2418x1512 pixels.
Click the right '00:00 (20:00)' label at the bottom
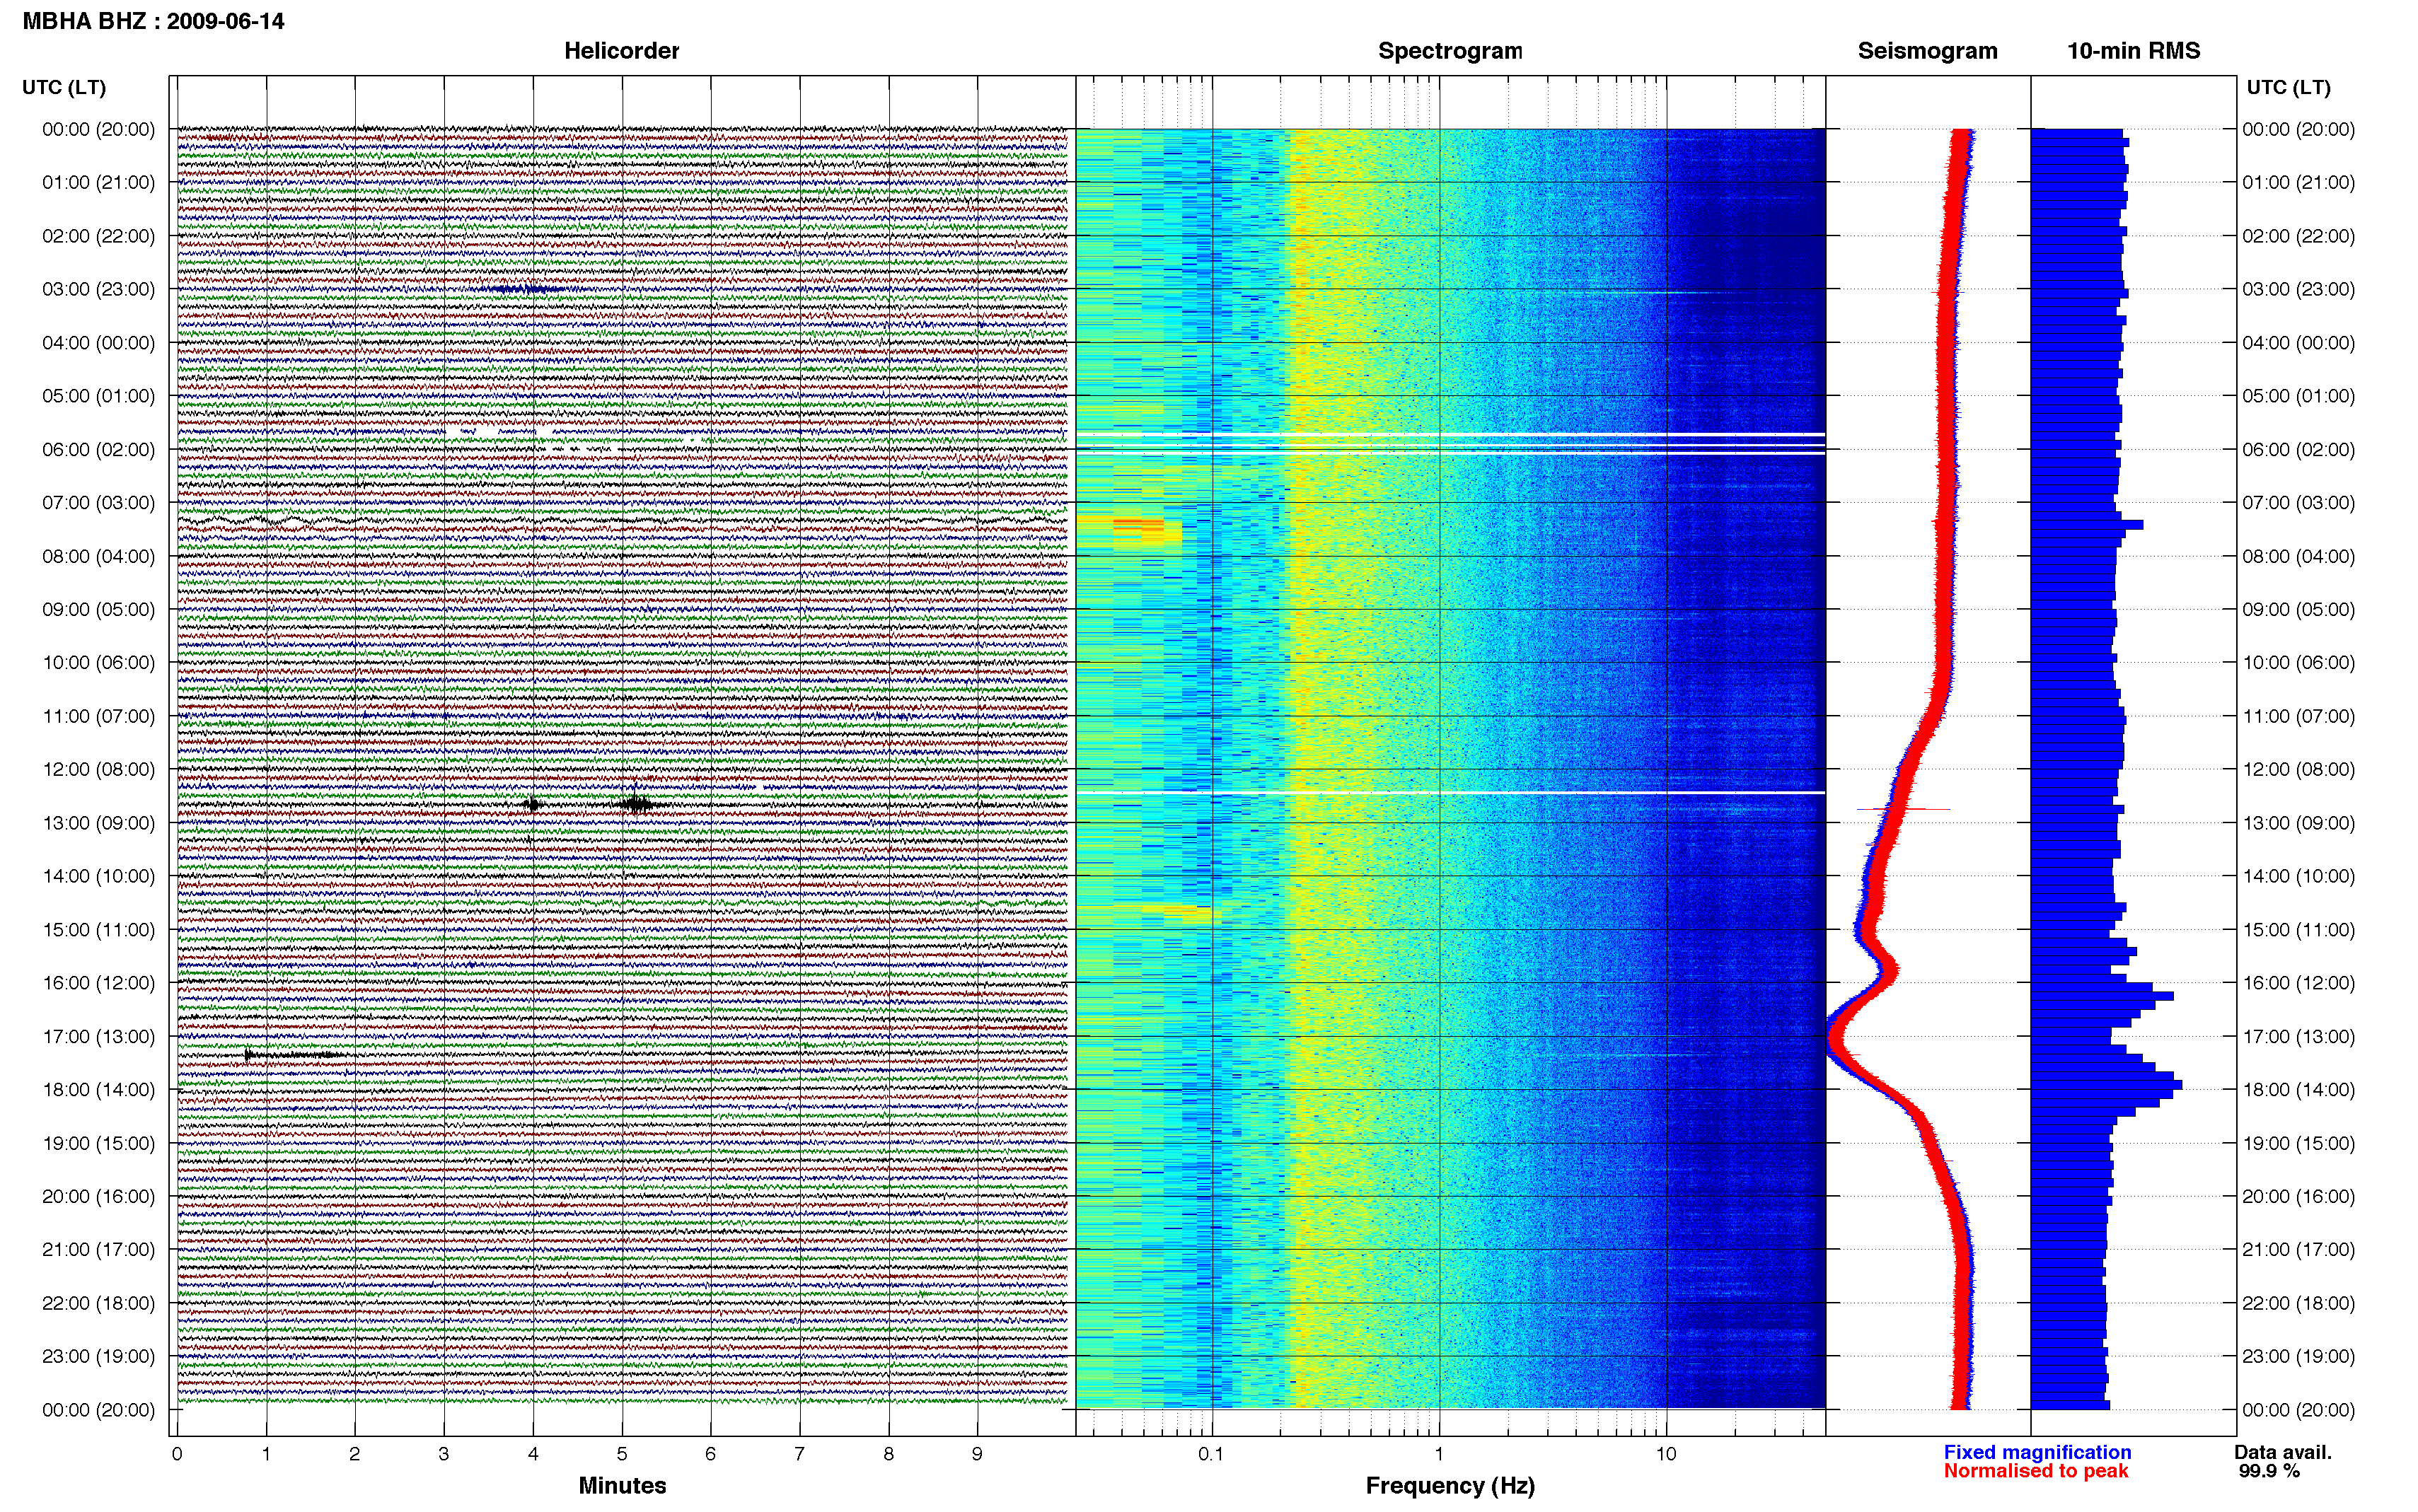point(2298,1410)
